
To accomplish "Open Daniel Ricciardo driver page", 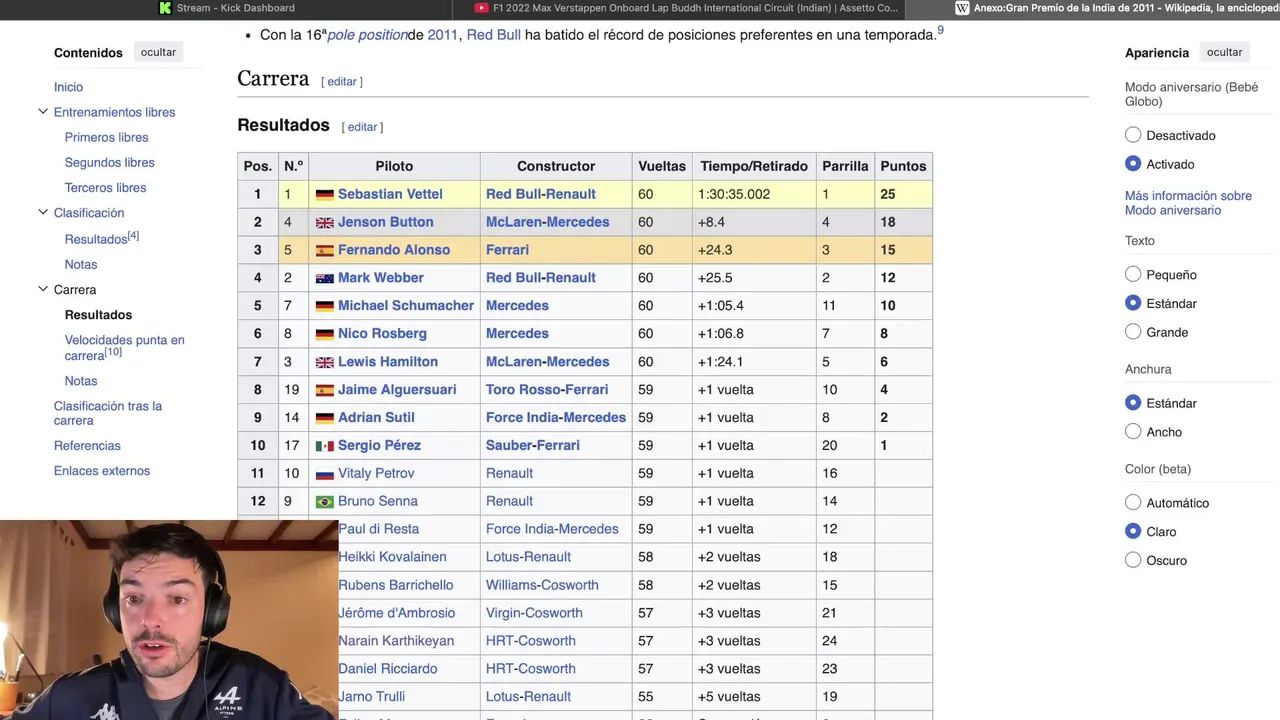I will pyautogui.click(x=388, y=668).
